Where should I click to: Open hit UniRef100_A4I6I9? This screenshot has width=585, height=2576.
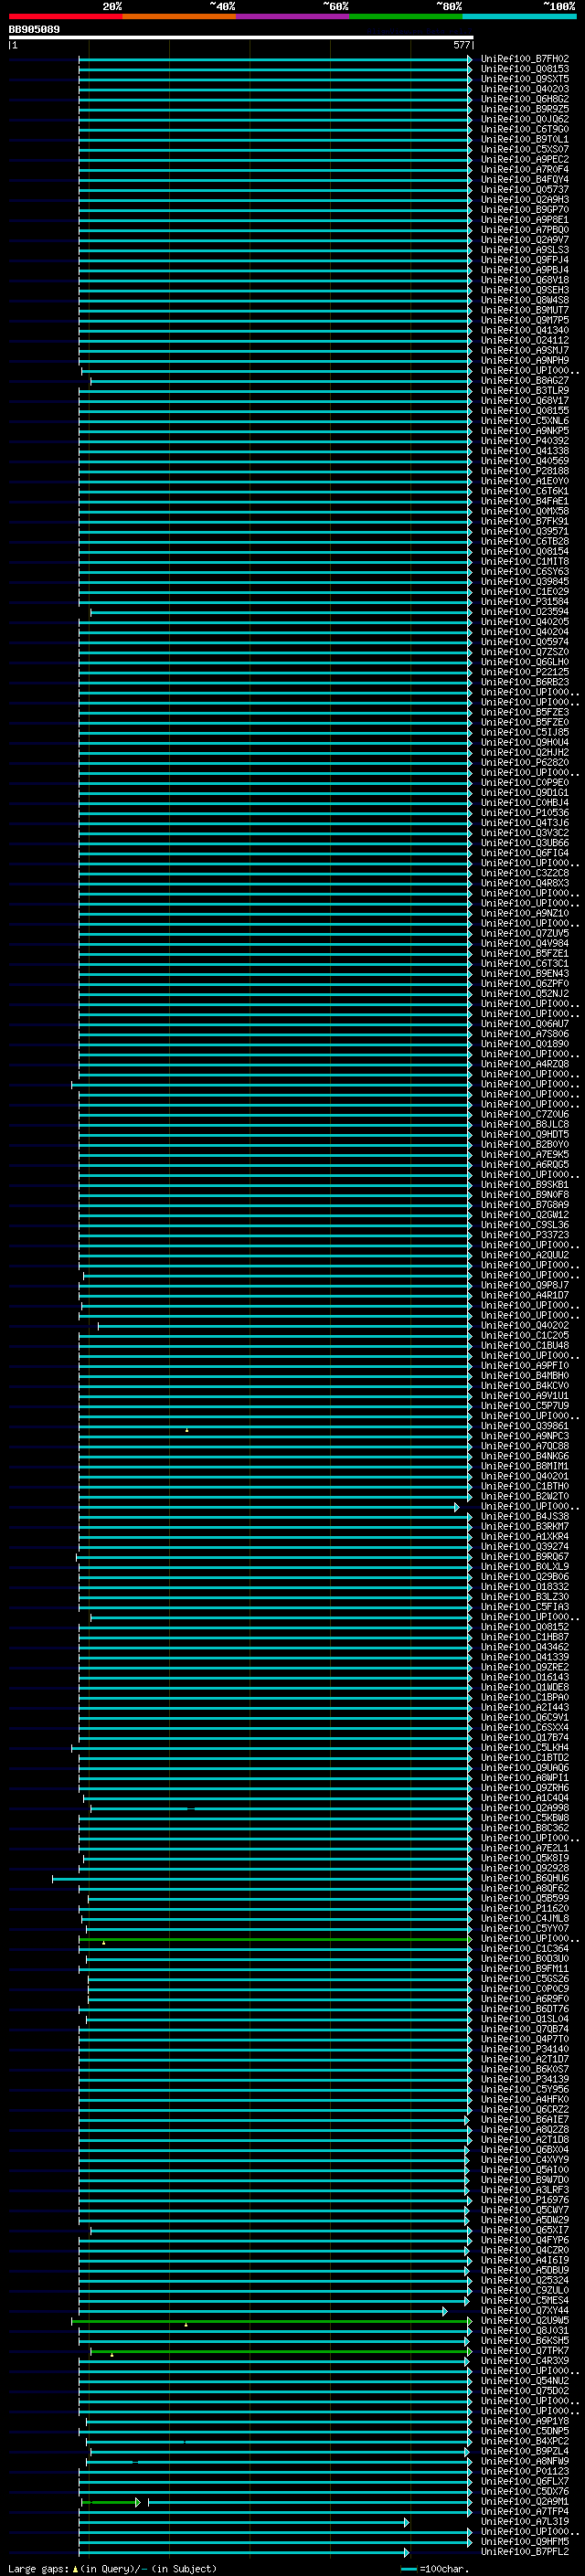tap(524, 2260)
